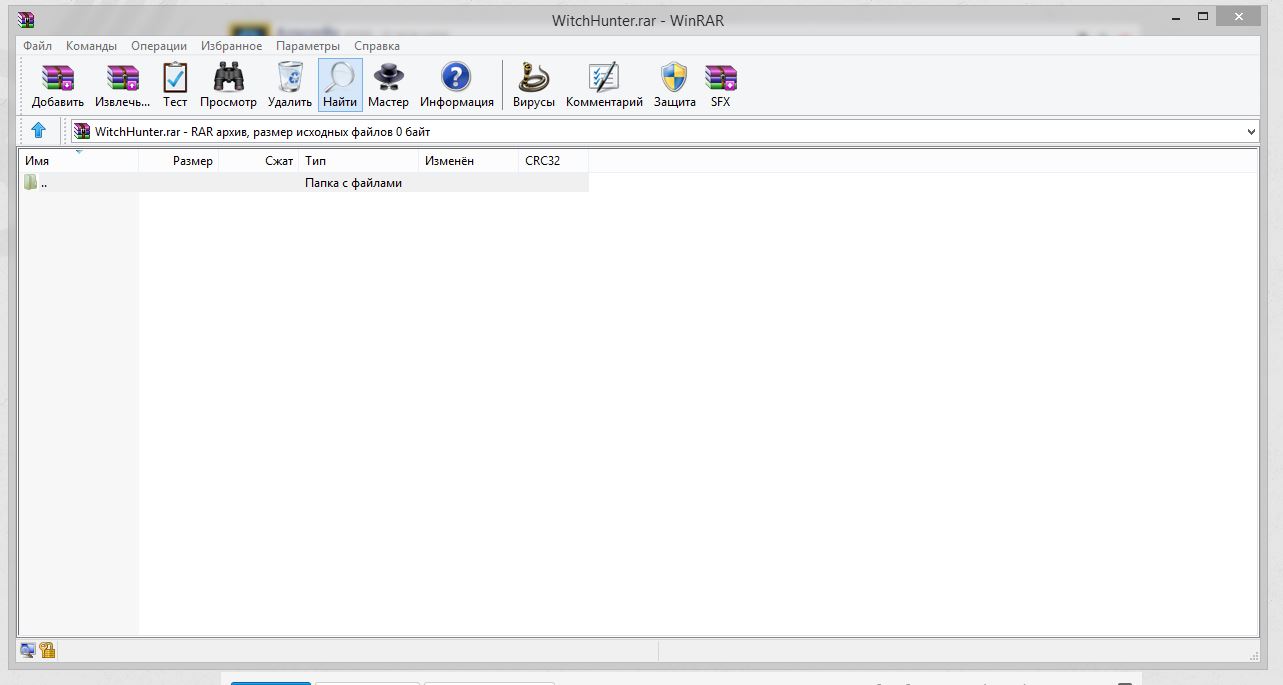
Task: Click the Извлечь (Extract) toolbar icon
Action: tap(123, 85)
